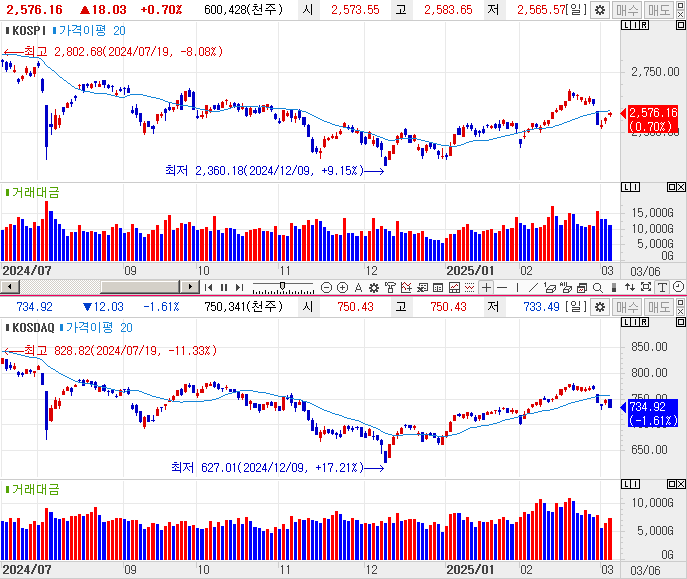Screen dimensions: 687x579
Task: Click the KOSPI 매수 buy button
Action: click(627, 10)
